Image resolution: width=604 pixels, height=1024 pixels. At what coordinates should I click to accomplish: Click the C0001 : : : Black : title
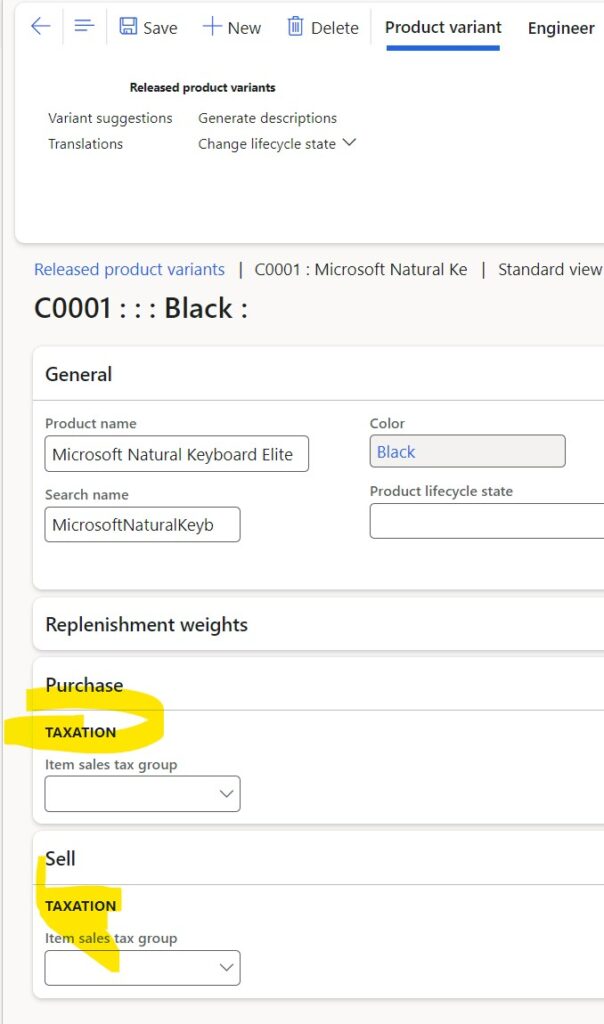pos(141,308)
